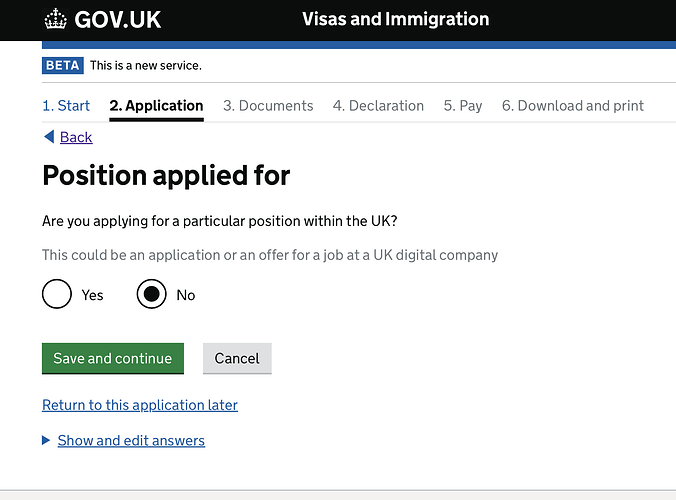
Task: Select the Yes radio button
Action: coord(57,294)
